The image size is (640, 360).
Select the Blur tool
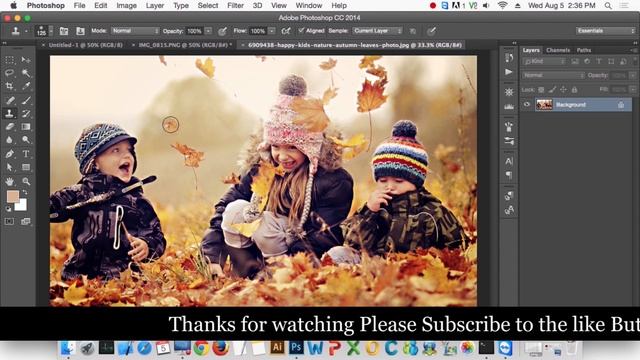point(9,140)
